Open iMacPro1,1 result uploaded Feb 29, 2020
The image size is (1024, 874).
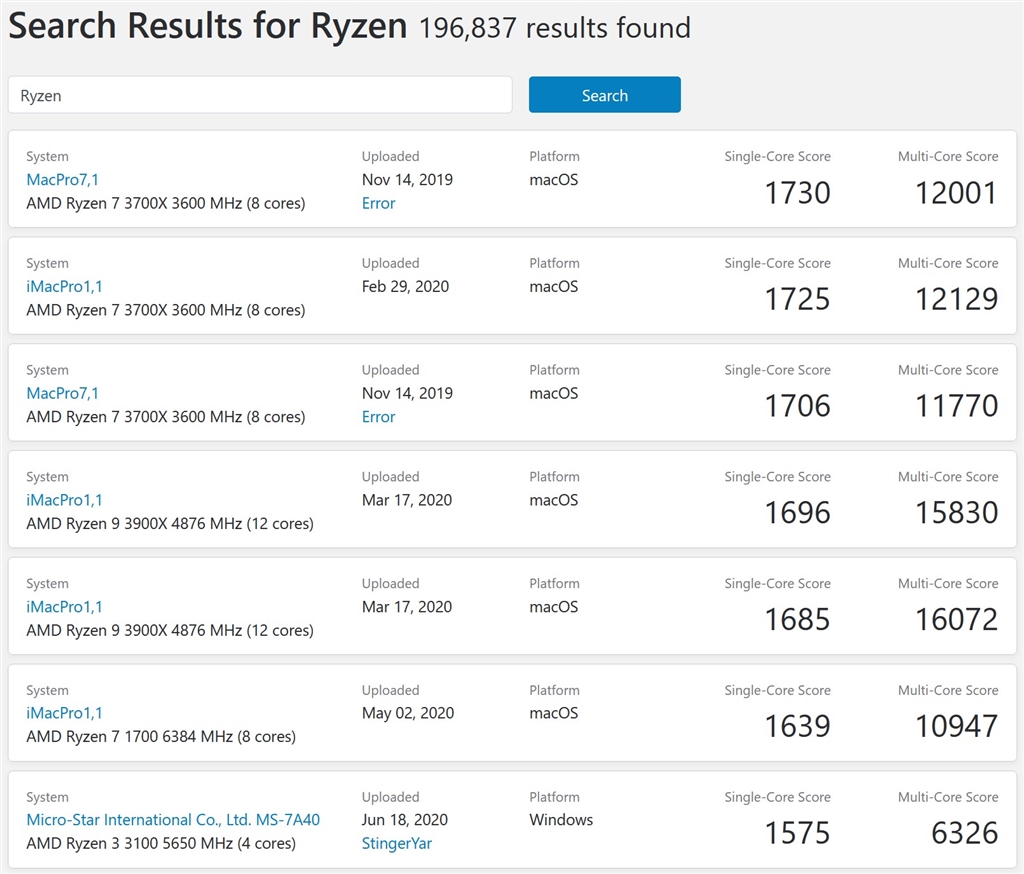[x=64, y=287]
